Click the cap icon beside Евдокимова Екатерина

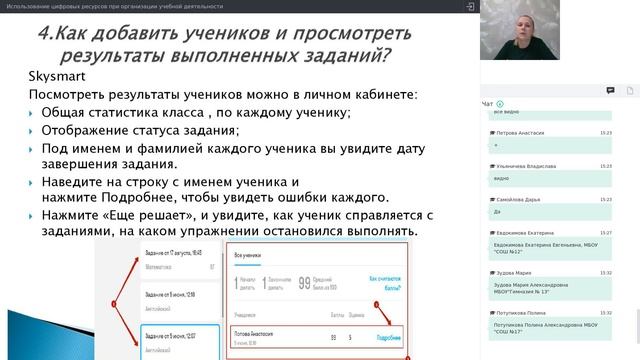[492, 233]
